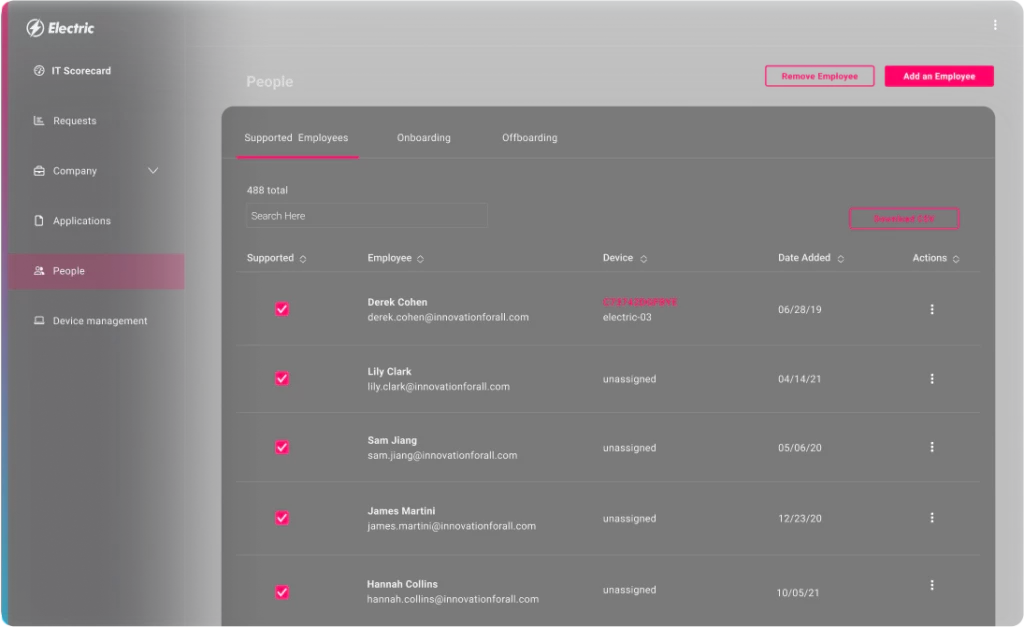1024x627 pixels.
Task: Switch to the Onboarding tab
Action: (423, 137)
